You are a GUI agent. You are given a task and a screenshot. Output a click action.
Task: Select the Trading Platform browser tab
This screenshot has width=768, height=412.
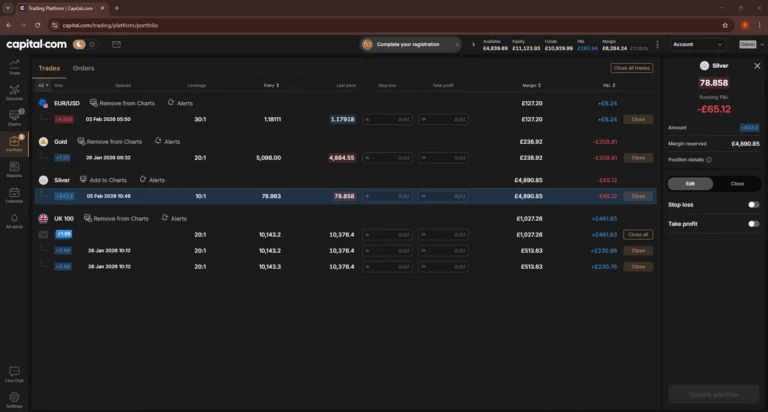tap(60, 8)
